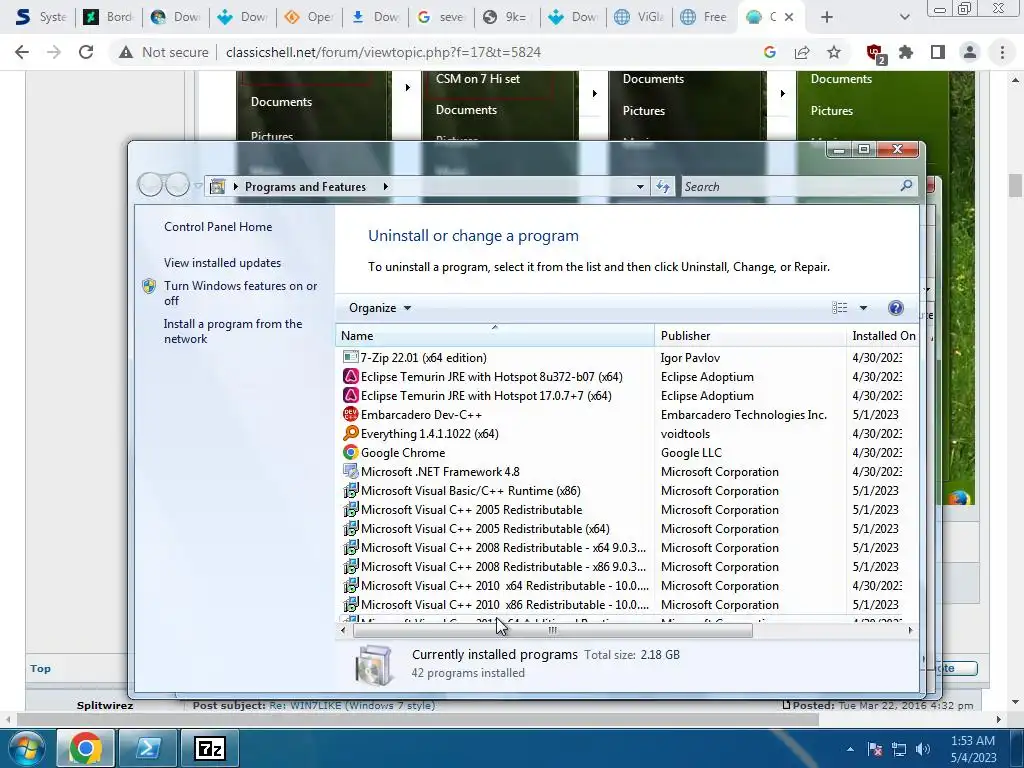
Task: Expand the view options dropdown arrow
Action: coord(863,308)
